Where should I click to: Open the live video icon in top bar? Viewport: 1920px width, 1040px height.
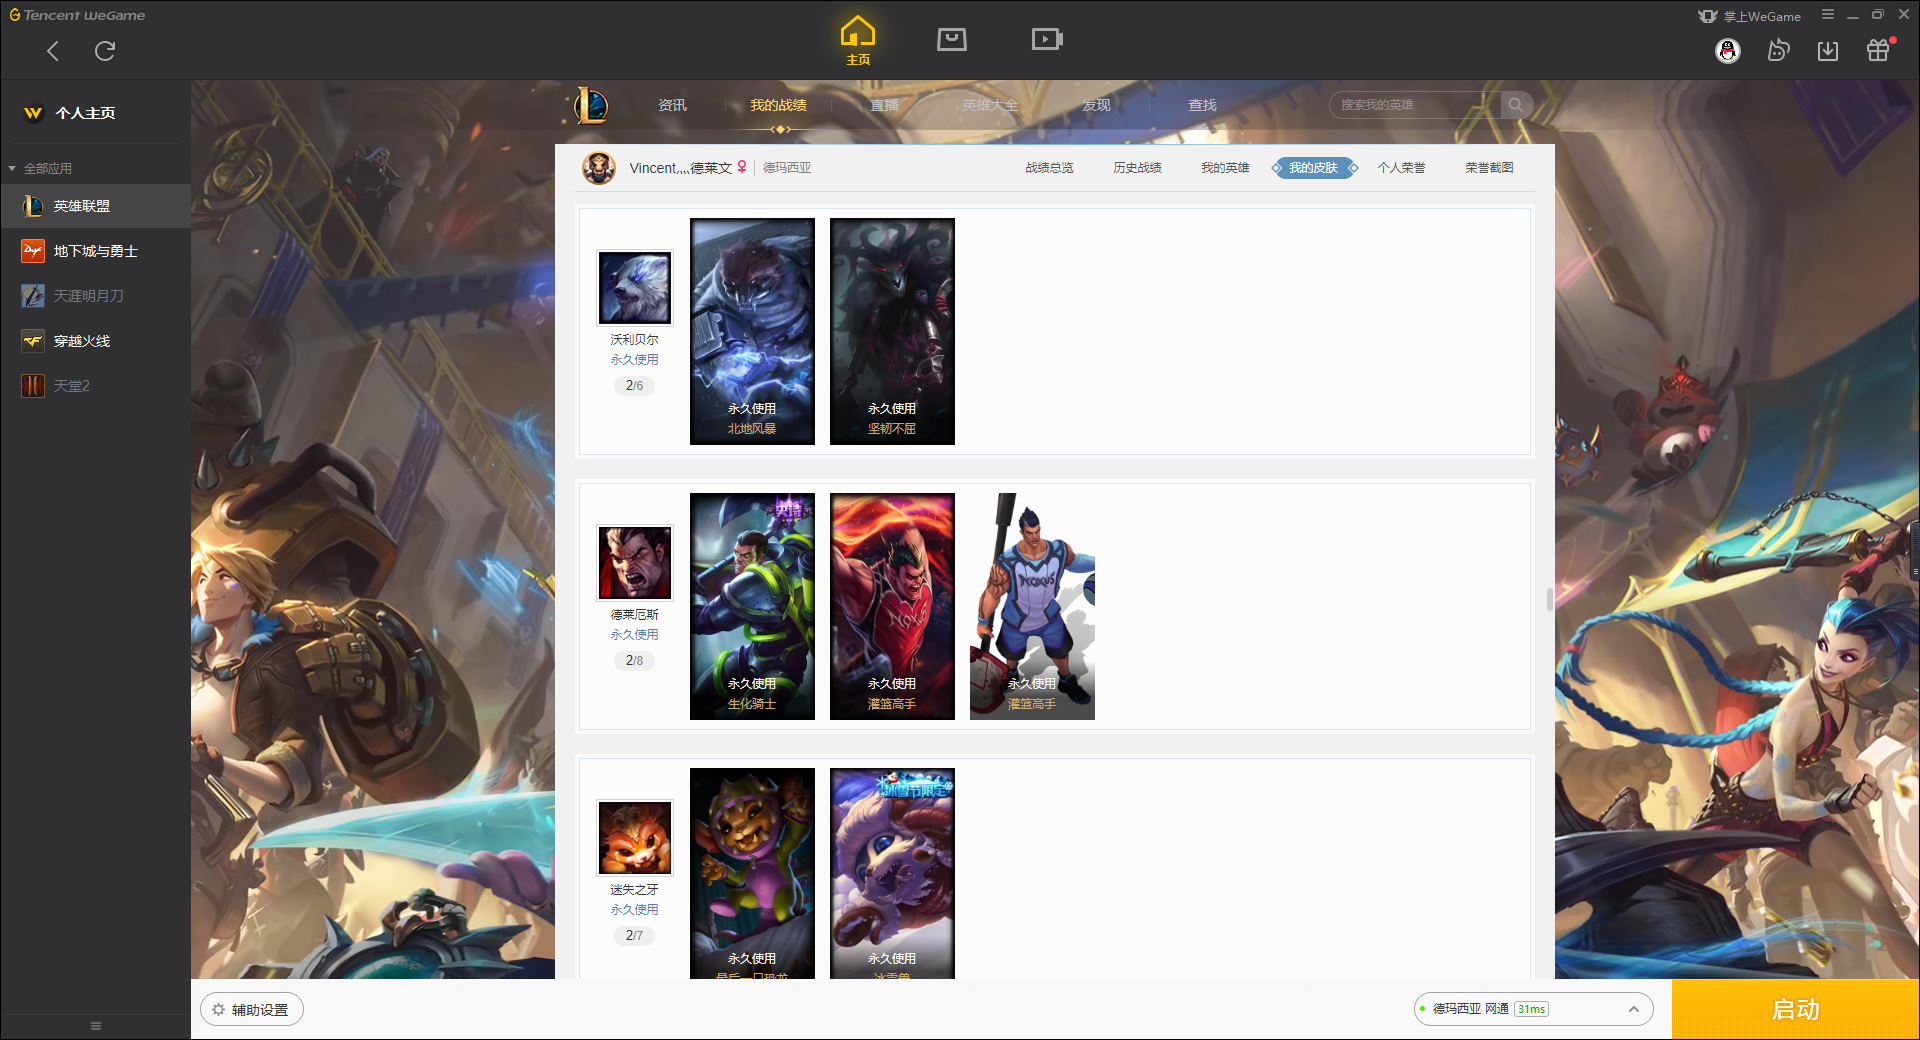[1047, 39]
